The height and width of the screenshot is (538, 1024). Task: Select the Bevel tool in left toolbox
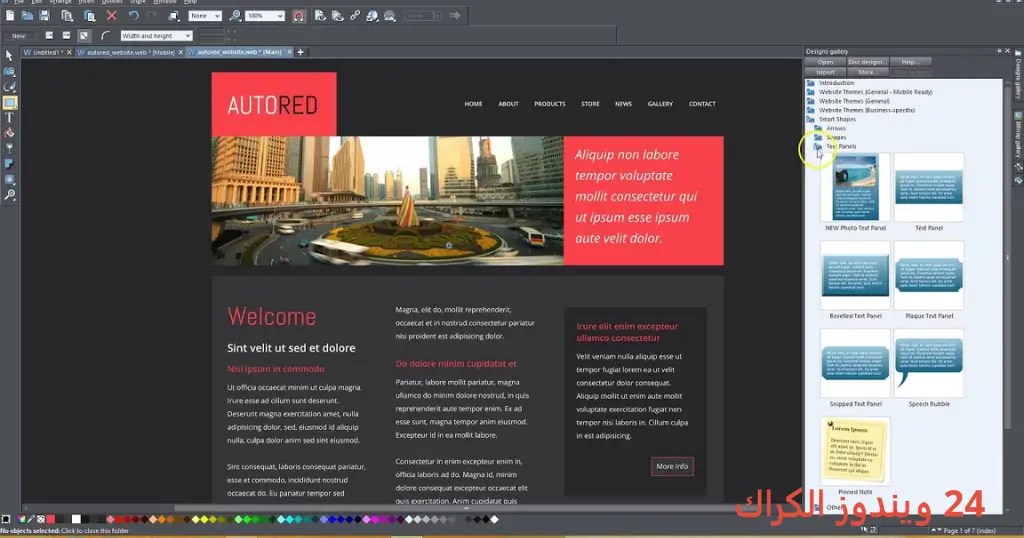[x=9, y=180]
